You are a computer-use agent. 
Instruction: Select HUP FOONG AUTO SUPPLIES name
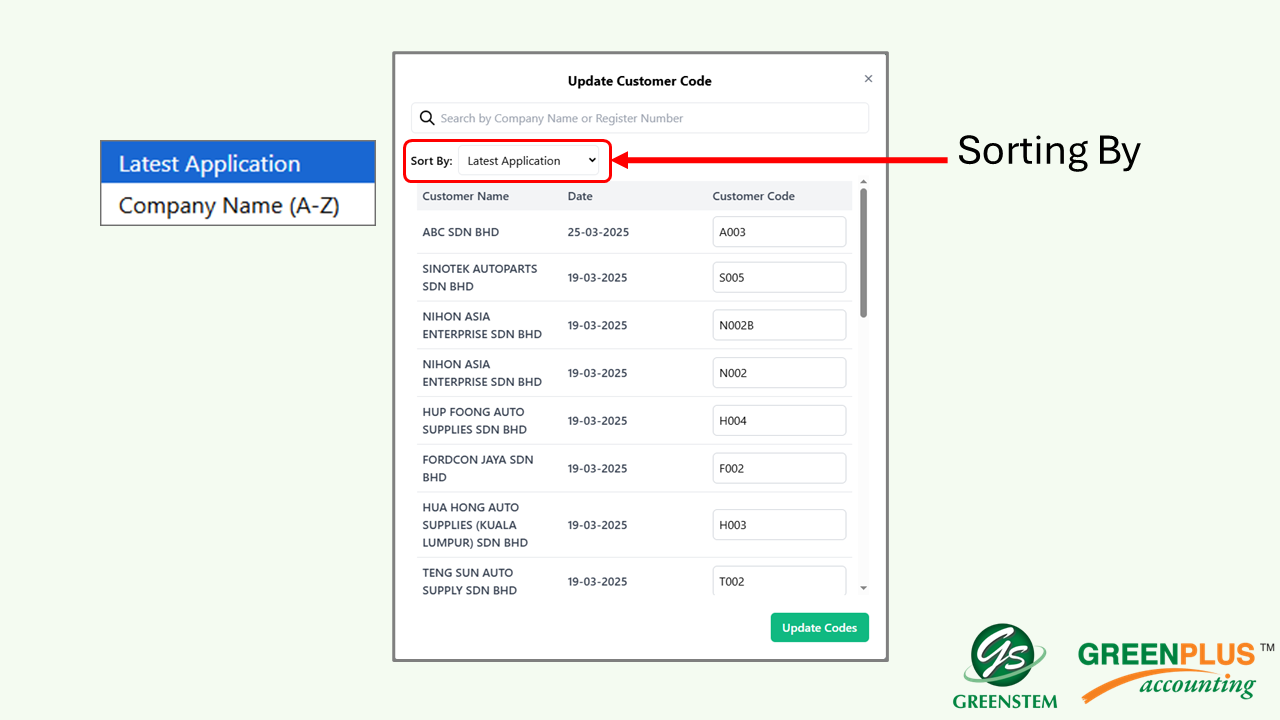coord(474,420)
